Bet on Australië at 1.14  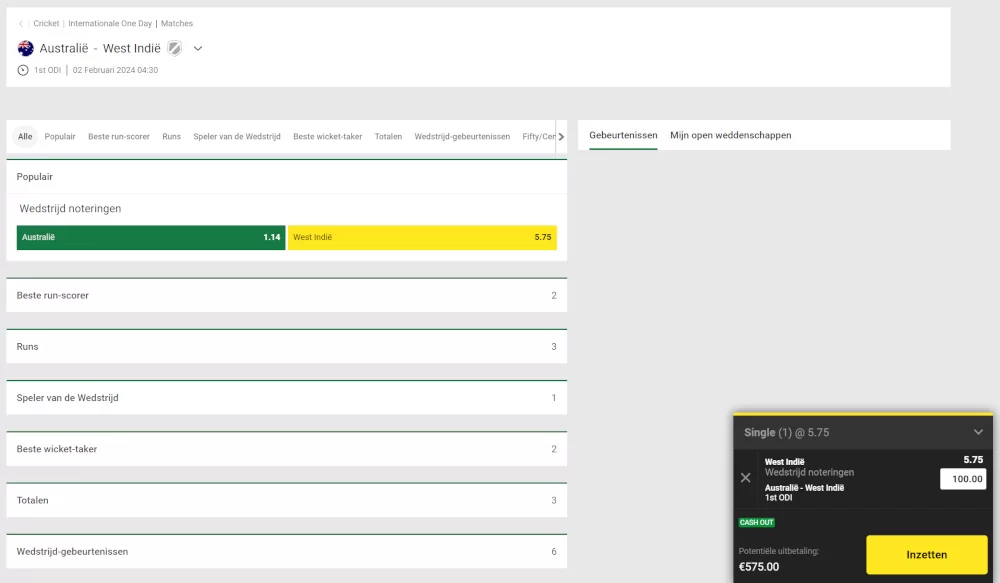pyautogui.click(x=151, y=237)
